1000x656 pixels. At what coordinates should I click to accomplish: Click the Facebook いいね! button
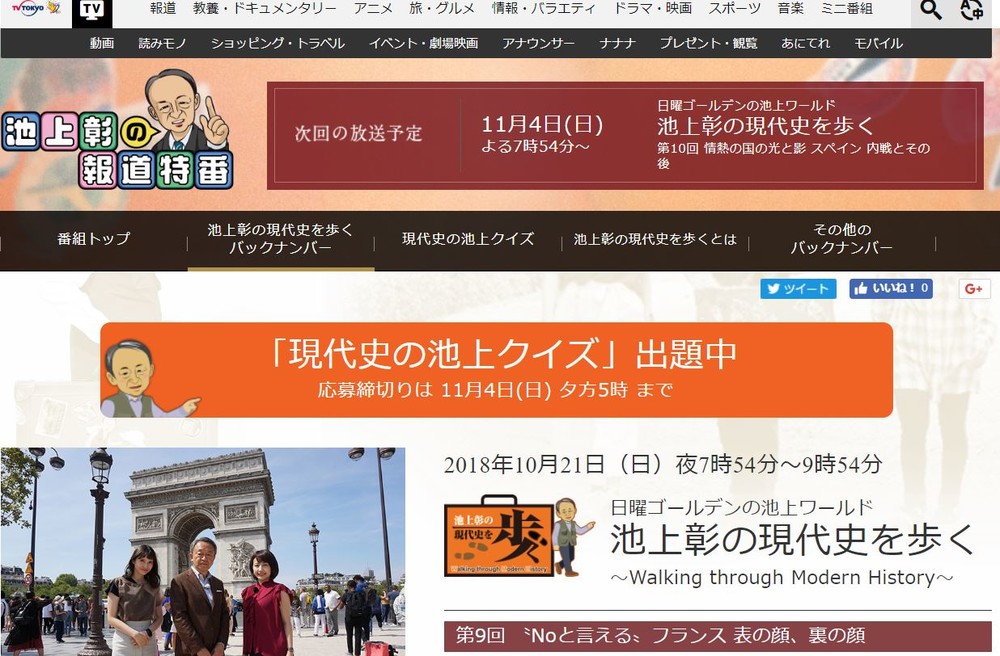pos(891,289)
